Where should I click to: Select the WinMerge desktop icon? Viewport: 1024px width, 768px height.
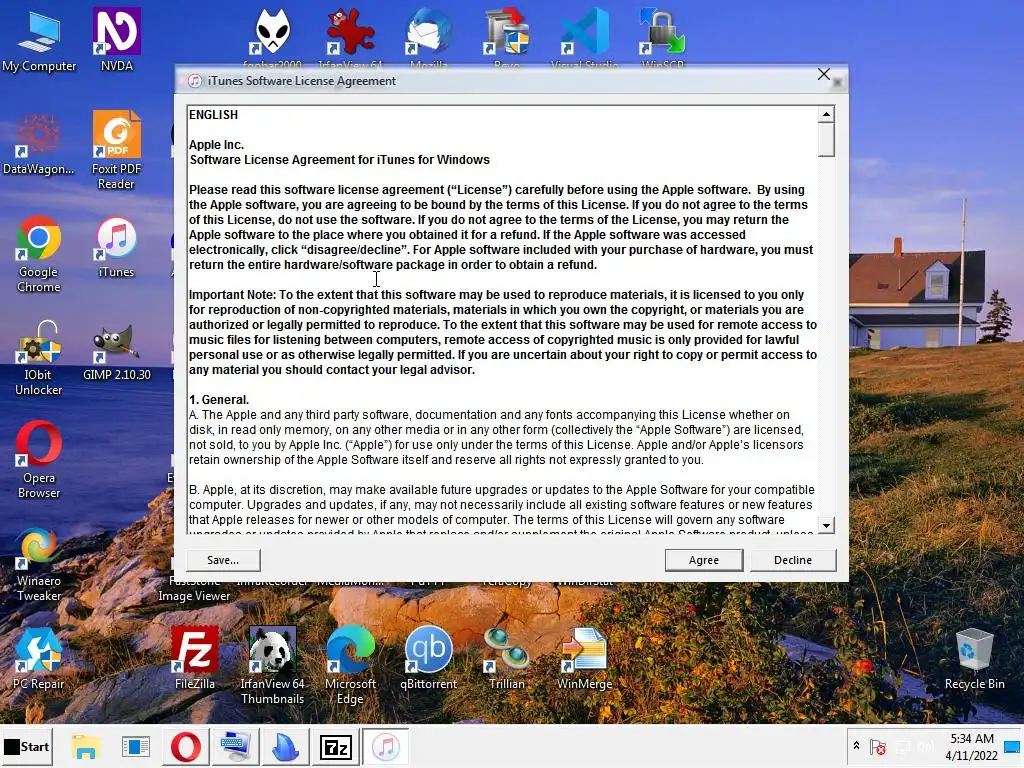coord(584,658)
